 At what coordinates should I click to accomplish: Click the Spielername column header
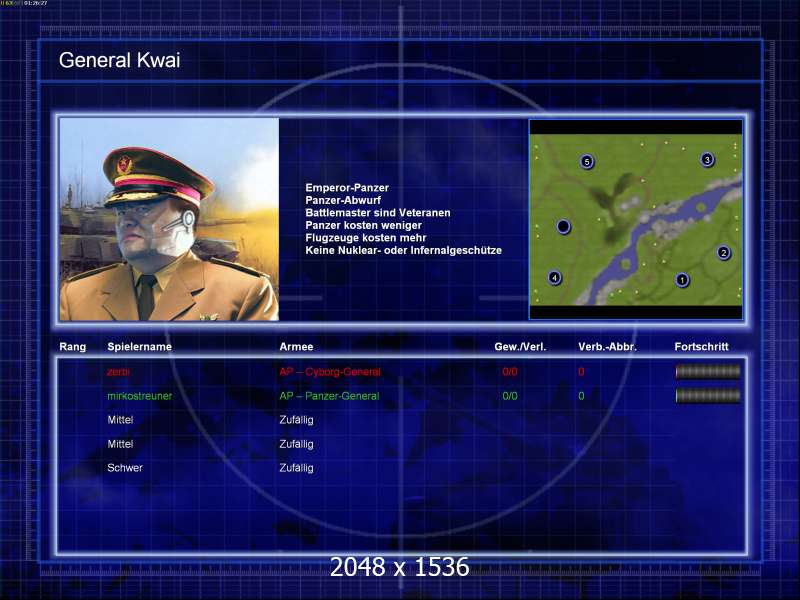point(139,347)
